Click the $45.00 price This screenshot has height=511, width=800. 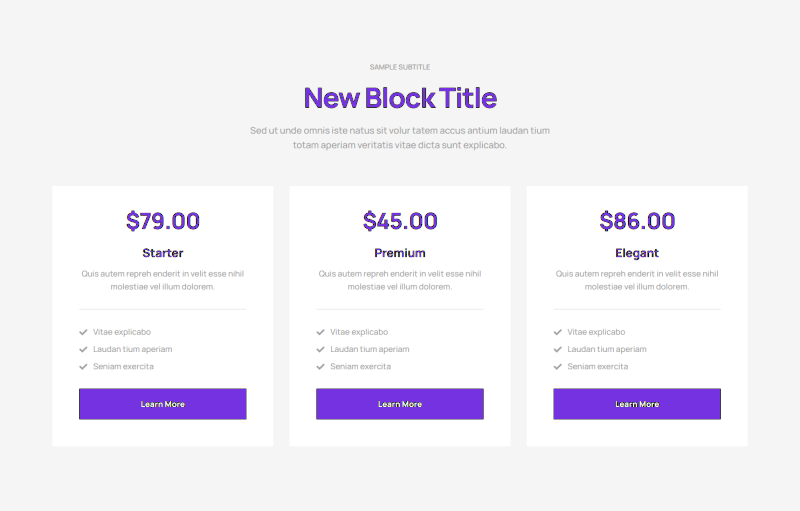tap(400, 221)
